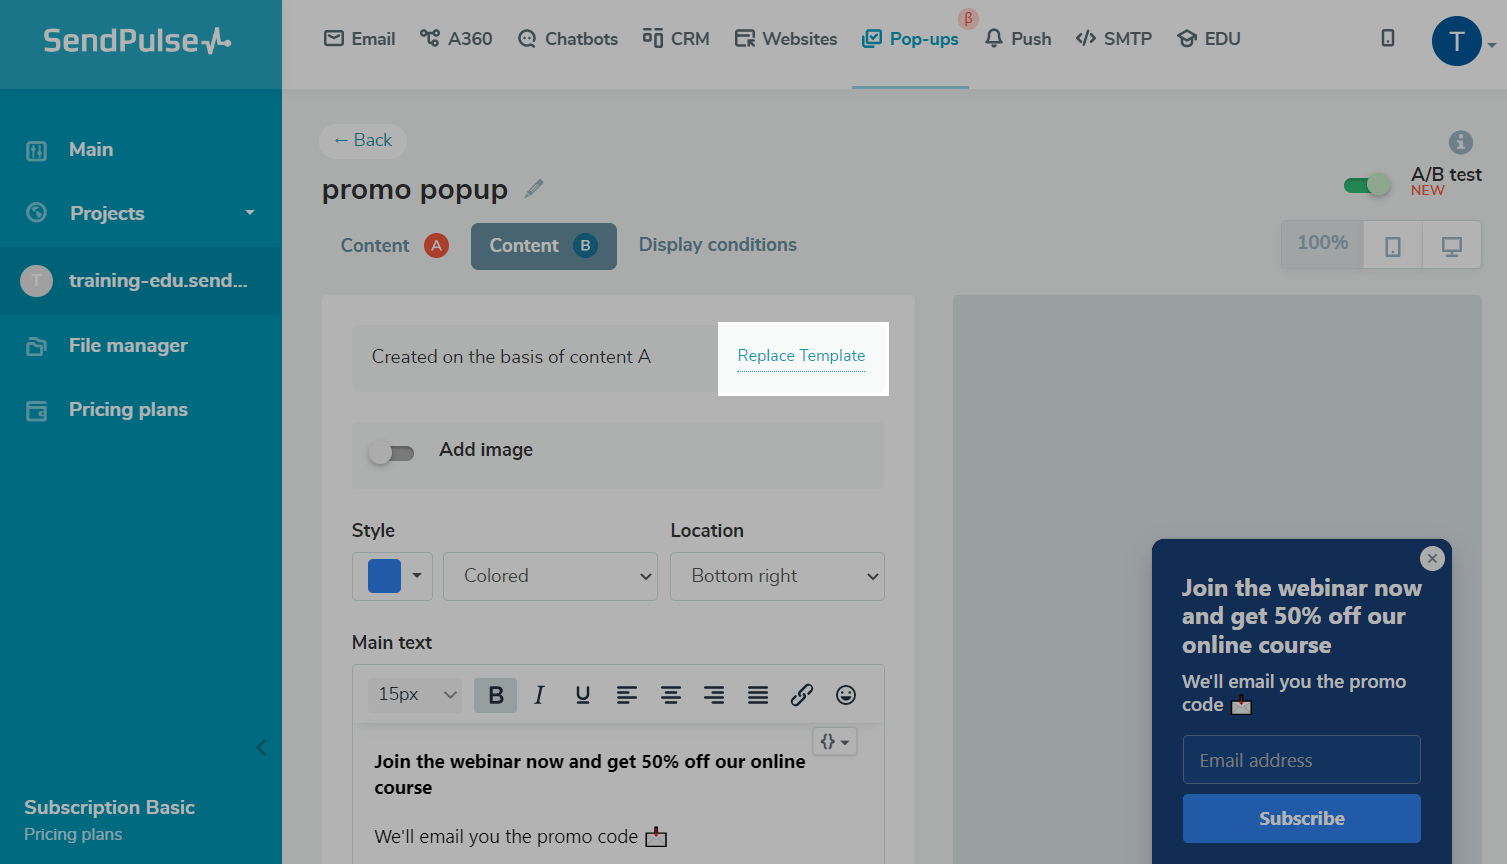Click the pencil icon to rename promo popup
The width and height of the screenshot is (1507, 864).
point(534,189)
